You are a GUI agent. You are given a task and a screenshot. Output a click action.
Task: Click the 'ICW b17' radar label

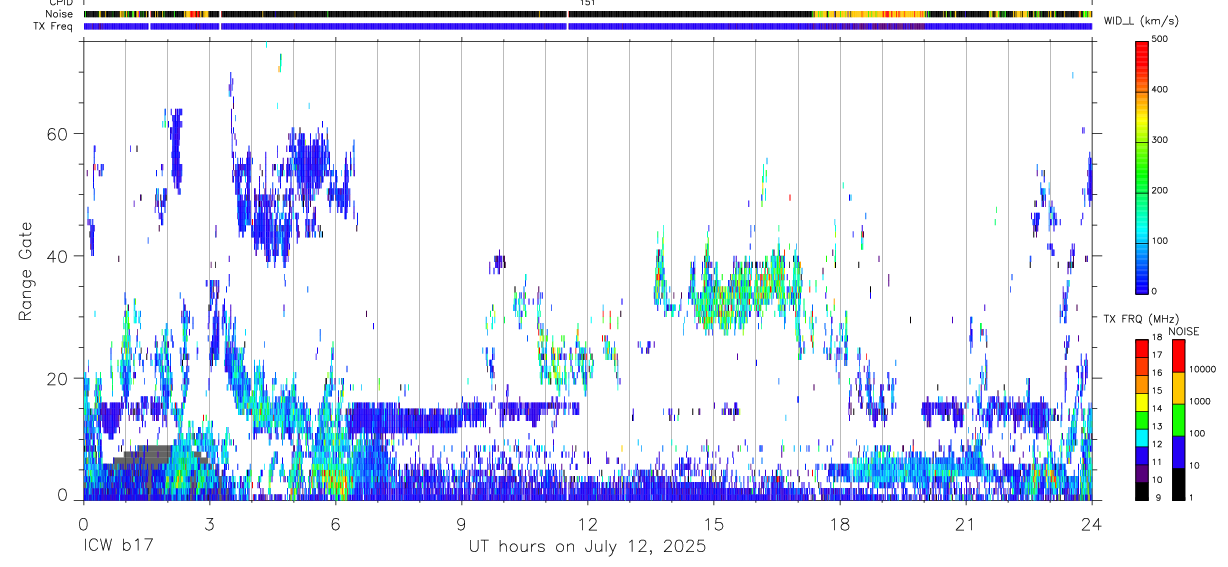click(117, 547)
